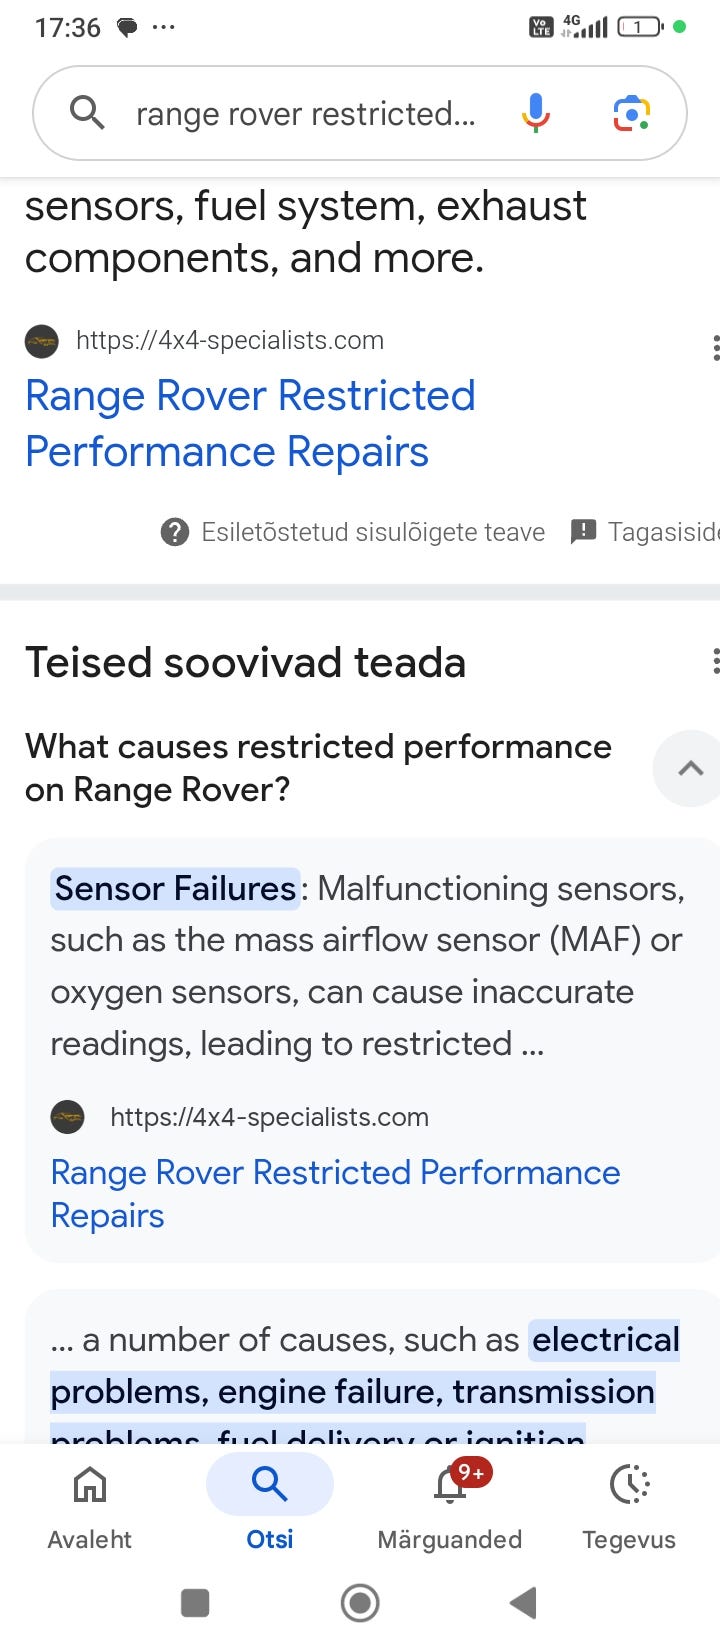Collapse the restricted performance question
This screenshot has width=720, height=1650.
690,768
